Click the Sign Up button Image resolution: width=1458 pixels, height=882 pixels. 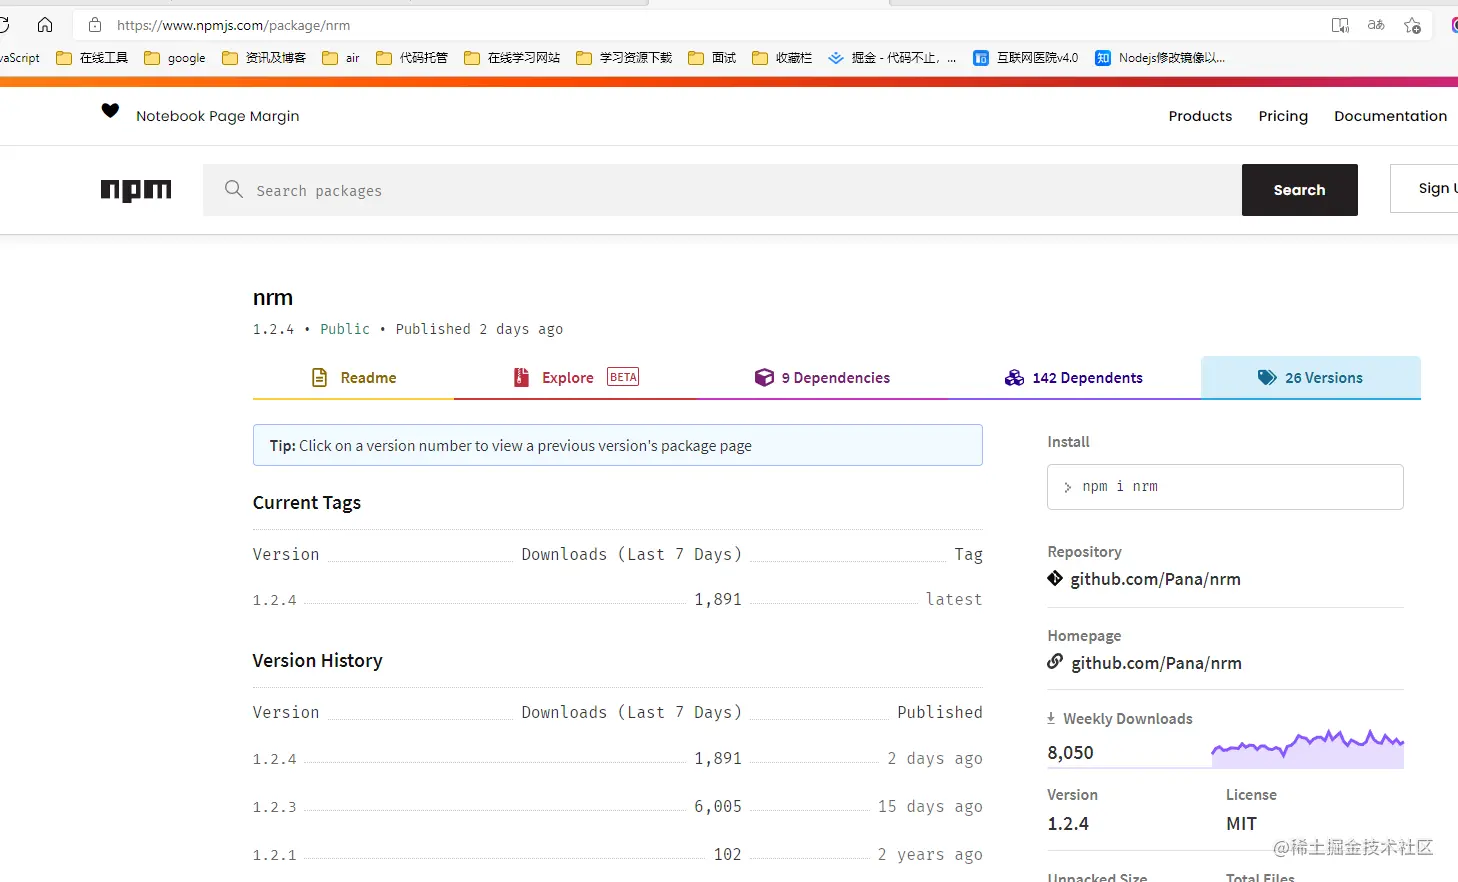tap(1425, 188)
